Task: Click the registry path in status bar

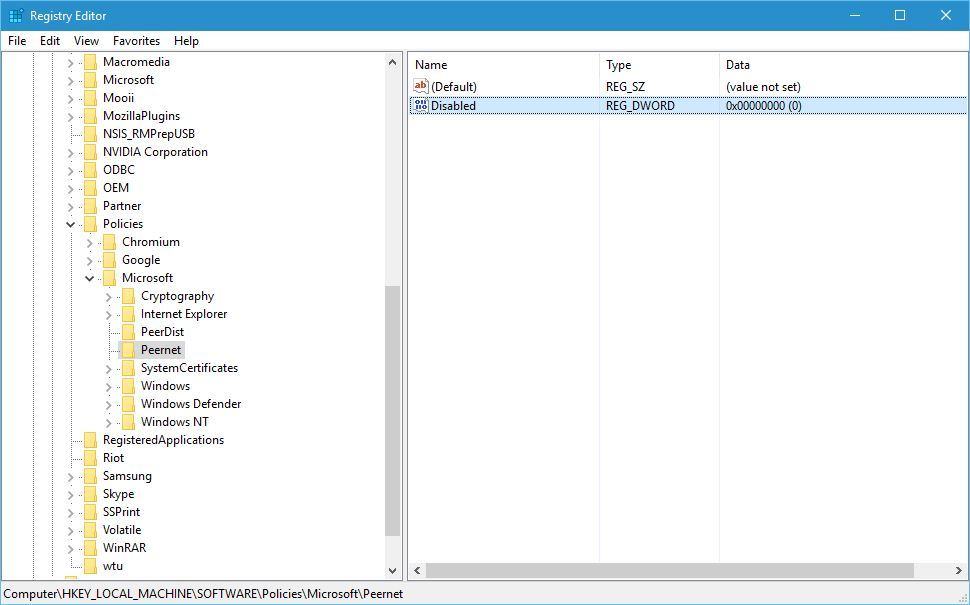Action: [x=203, y=594]
